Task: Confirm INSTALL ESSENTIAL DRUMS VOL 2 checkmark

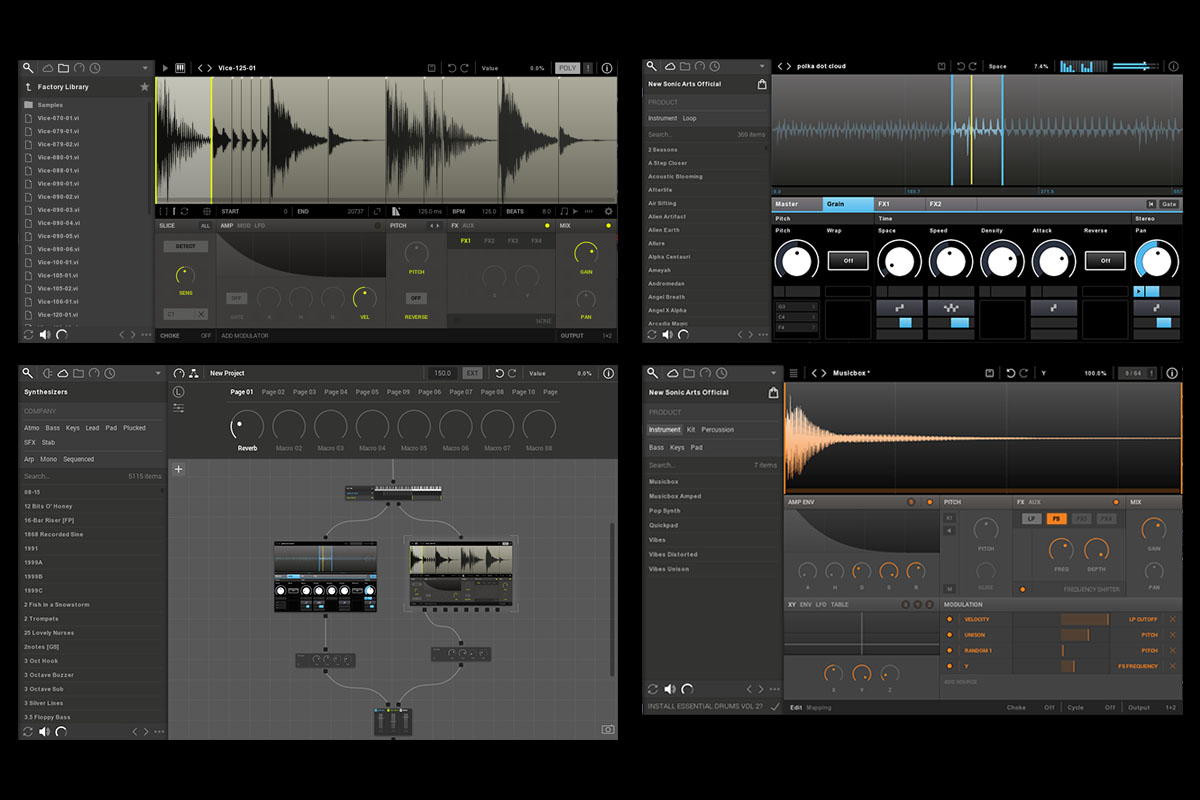Action: (774, 707)
